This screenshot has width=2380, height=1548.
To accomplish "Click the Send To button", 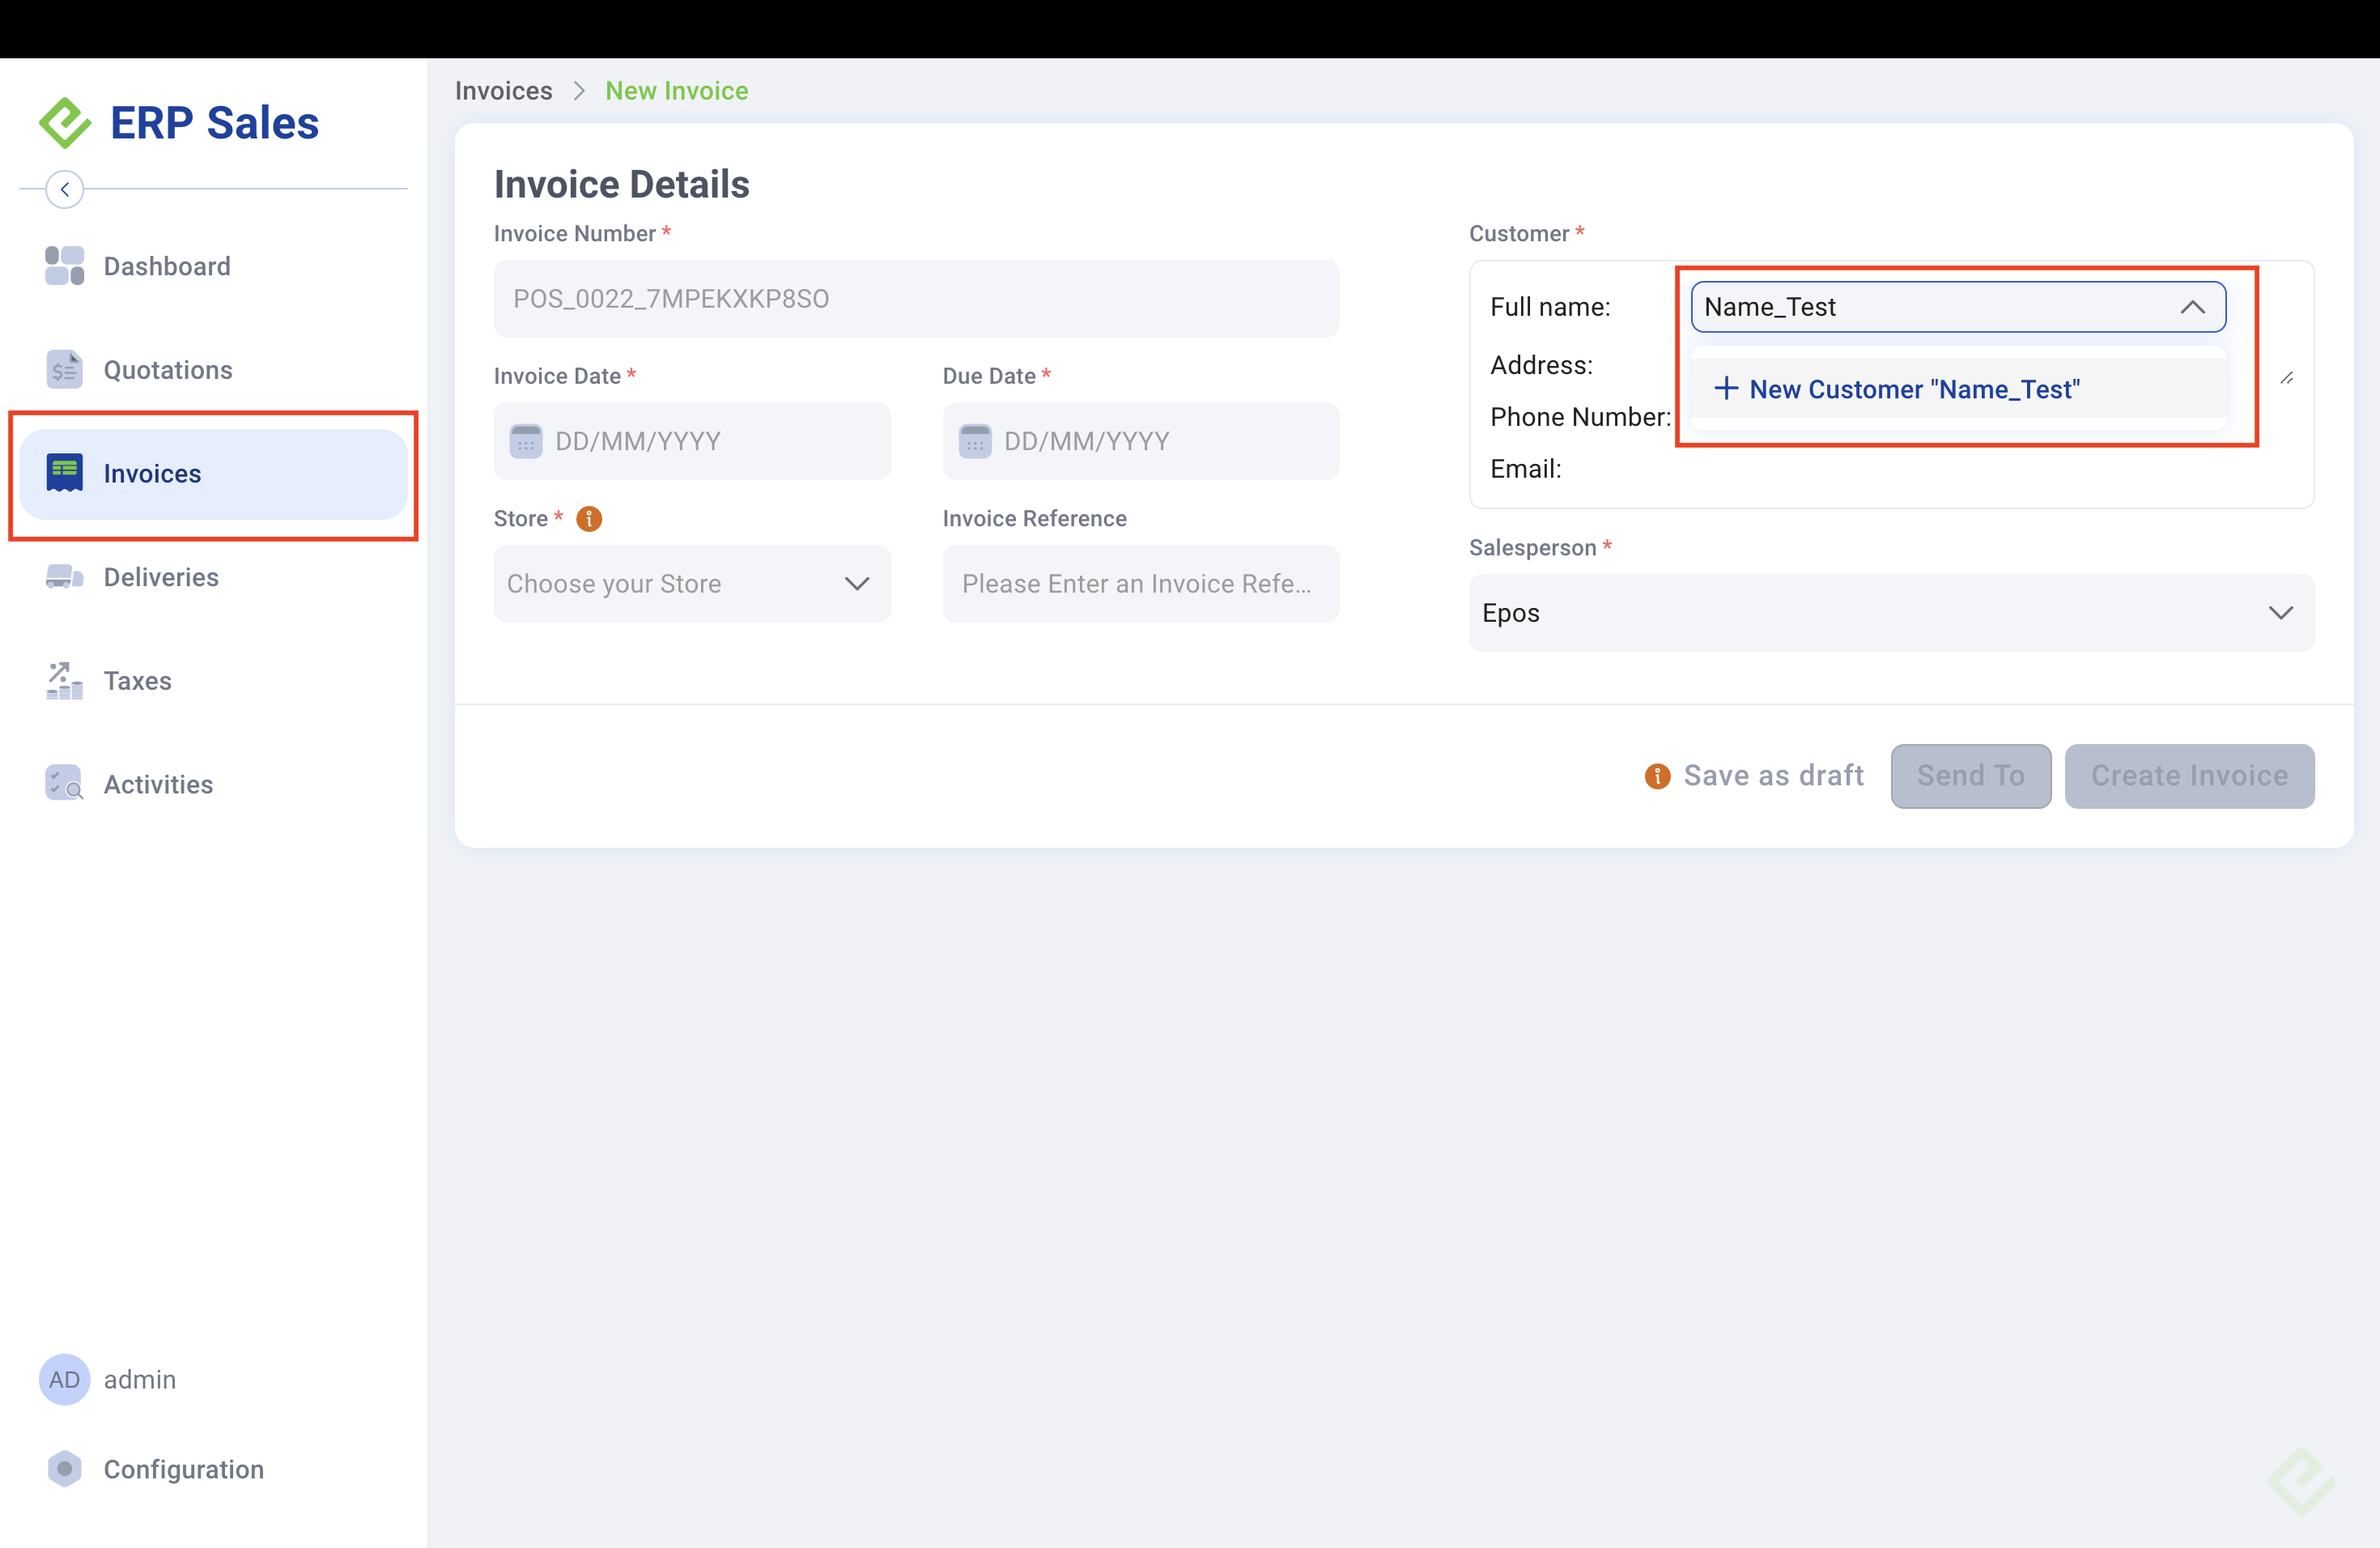I will (1970, 776).
